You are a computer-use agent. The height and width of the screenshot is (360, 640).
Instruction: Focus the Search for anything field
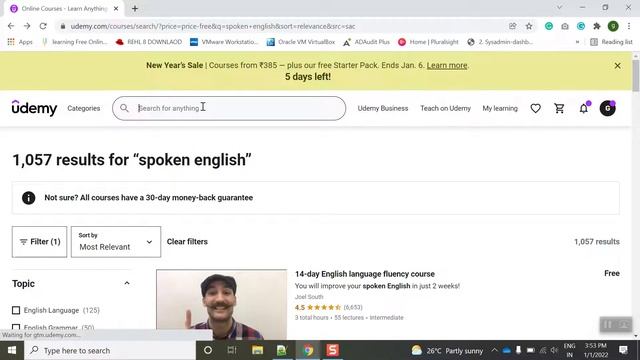pos(229,108)
